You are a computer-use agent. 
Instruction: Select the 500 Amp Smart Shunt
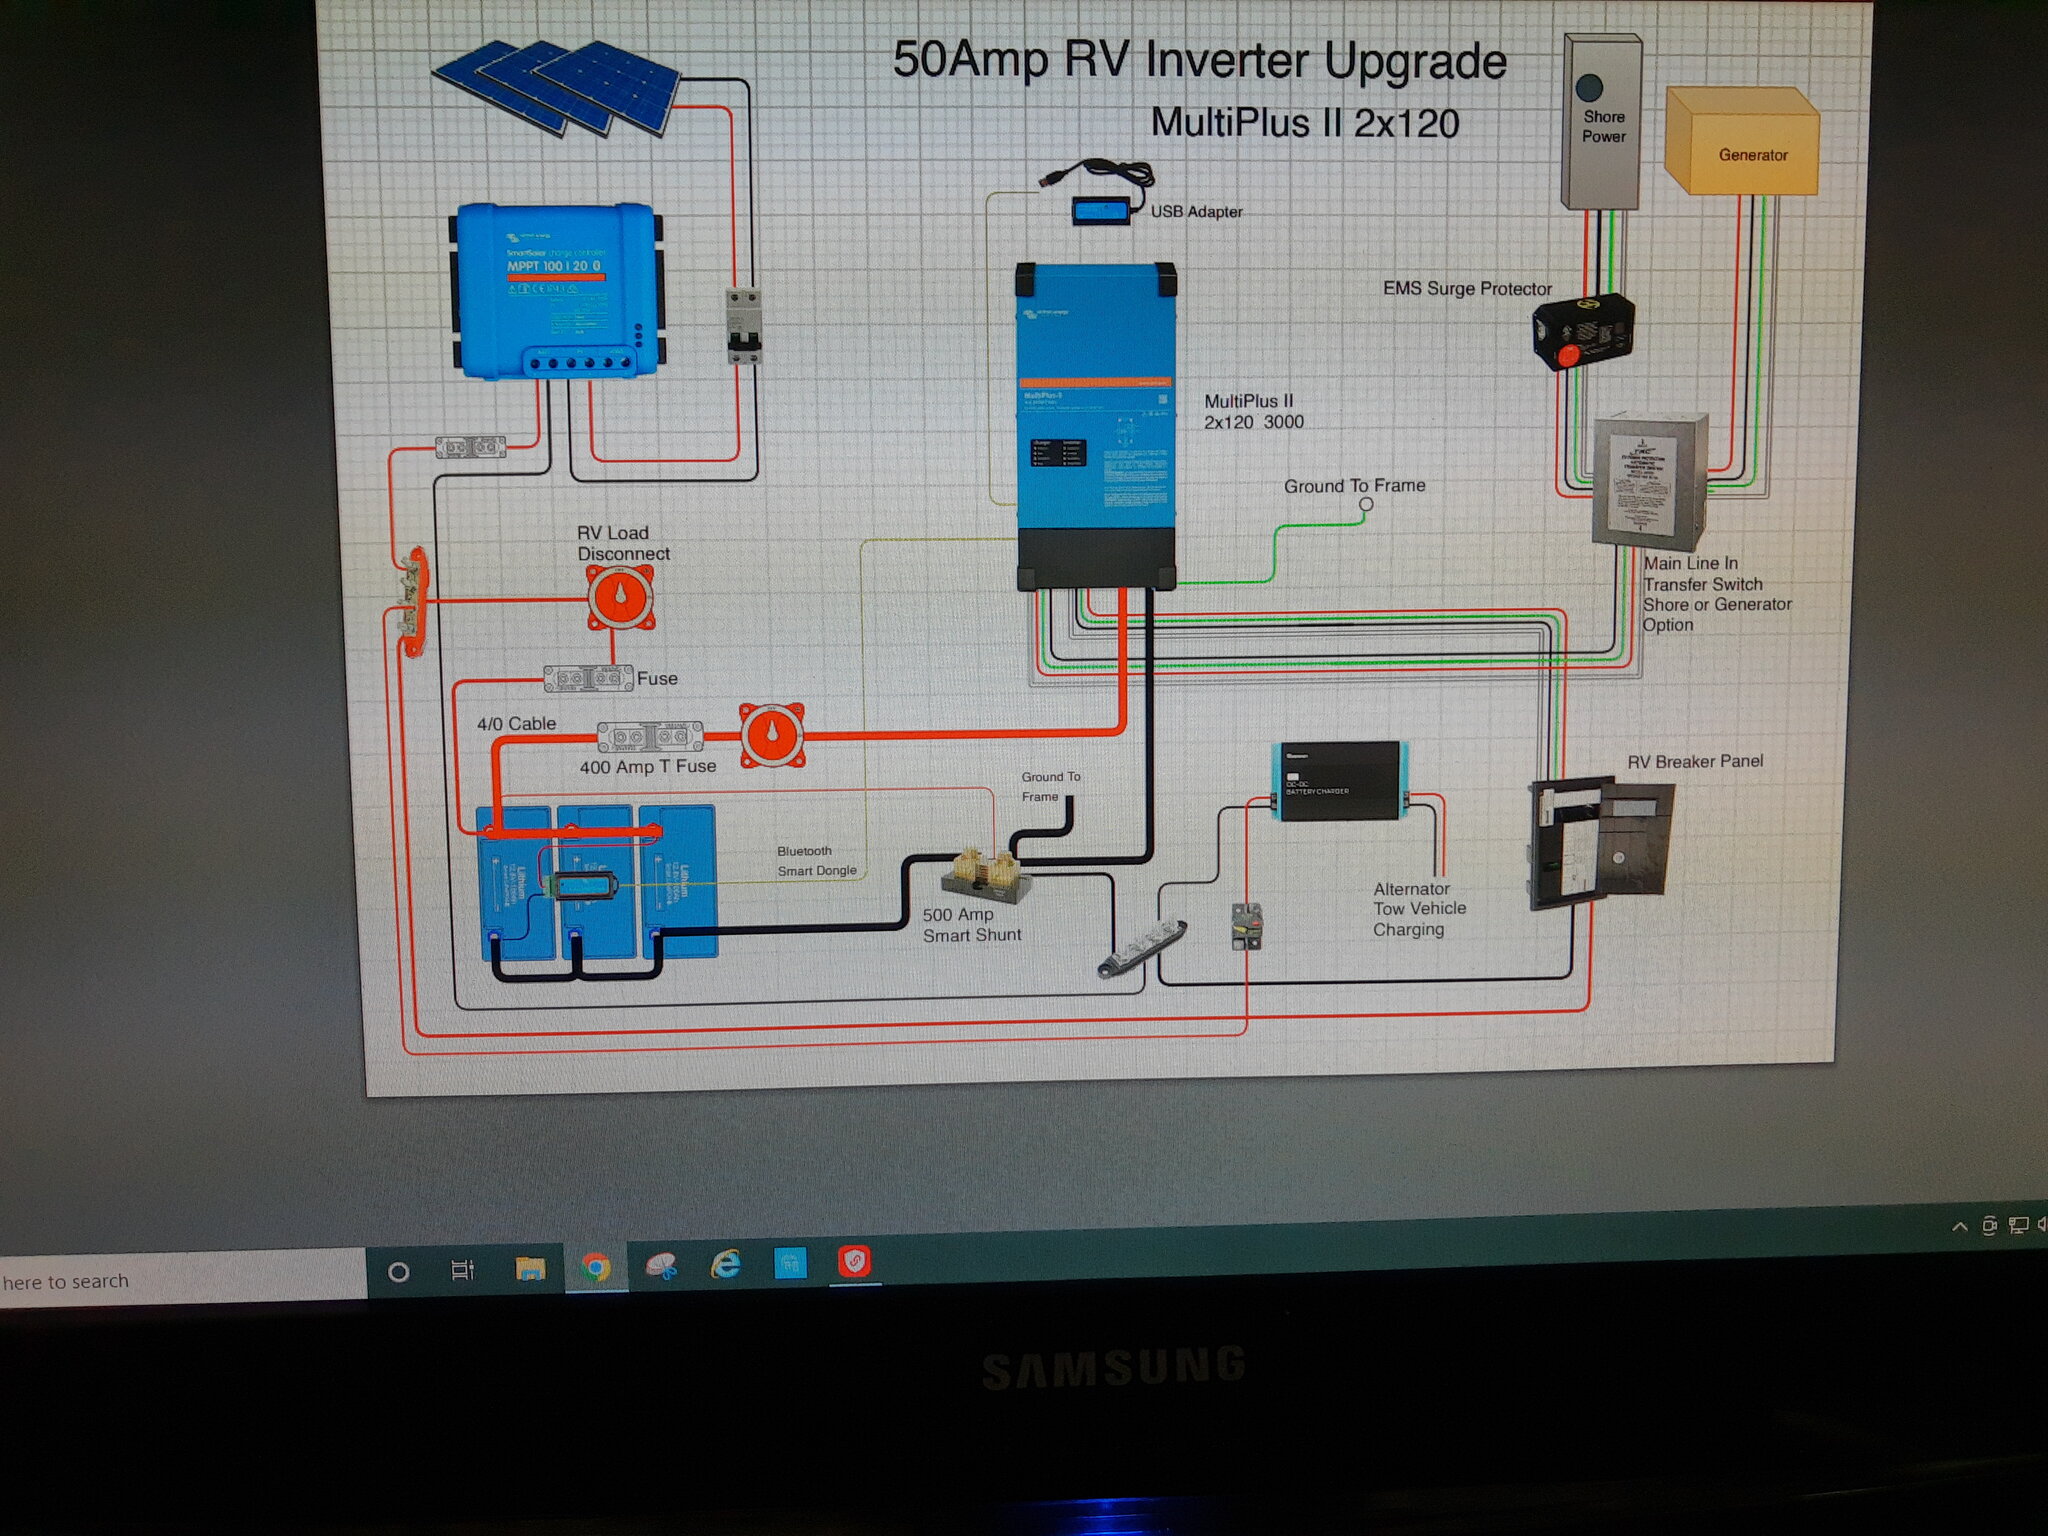coord(986,876)
